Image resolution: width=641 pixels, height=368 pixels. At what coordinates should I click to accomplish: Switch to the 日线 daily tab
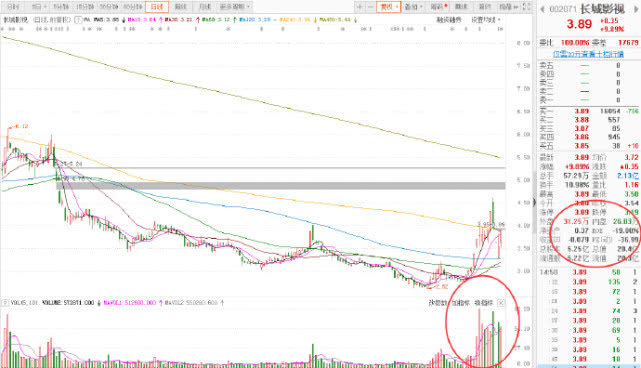click(x=157, y=7)
